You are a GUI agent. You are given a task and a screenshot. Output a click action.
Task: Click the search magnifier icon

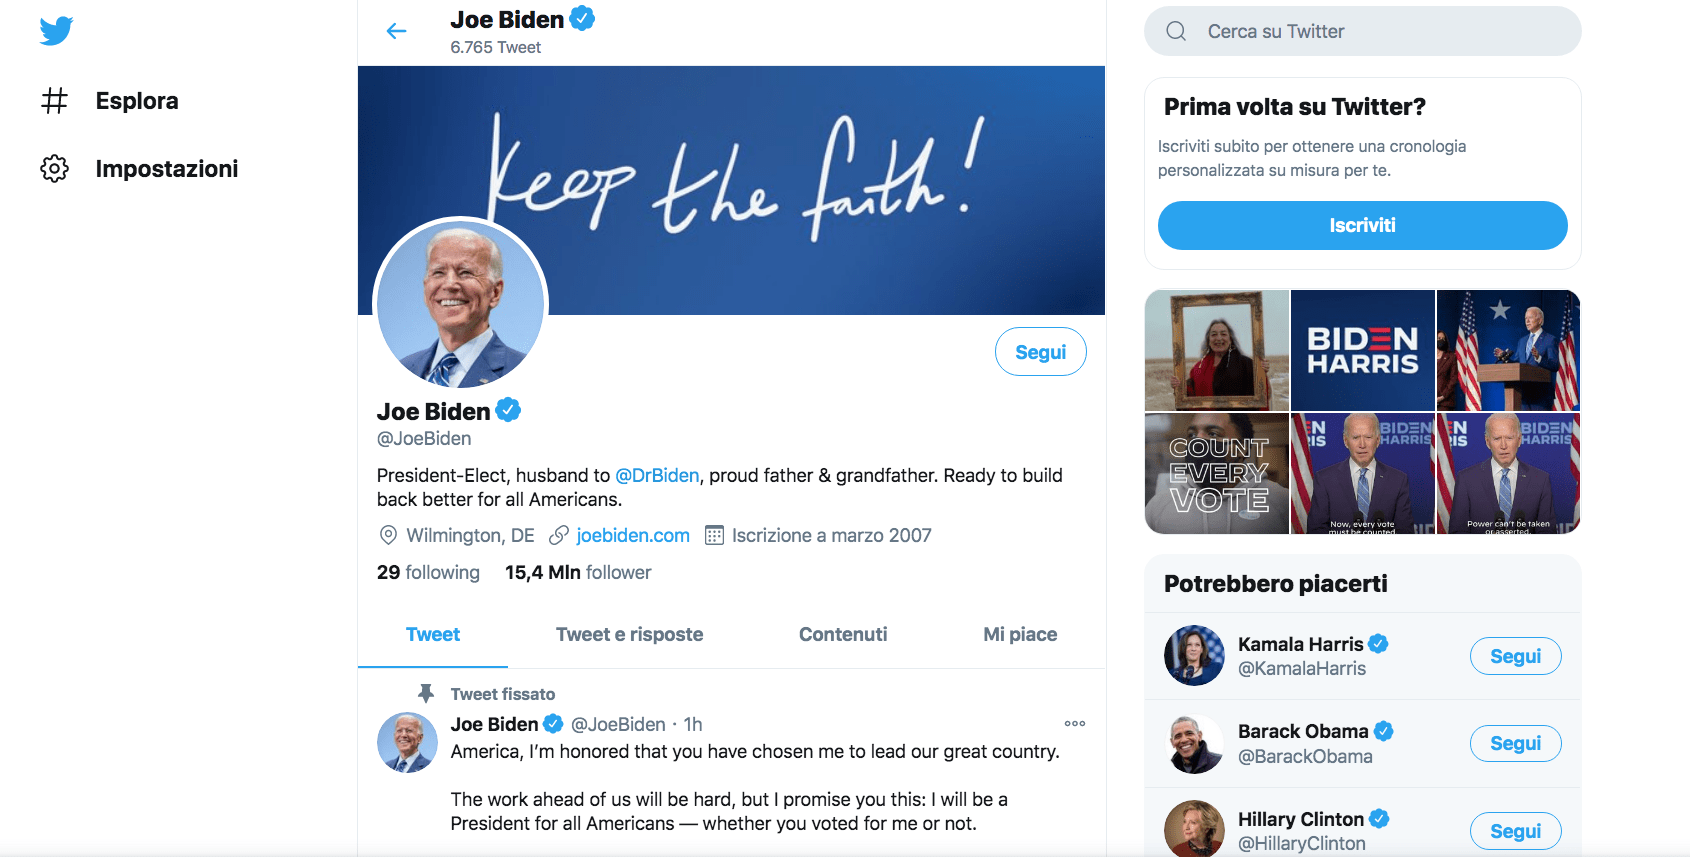click(x=1176, y=31)
